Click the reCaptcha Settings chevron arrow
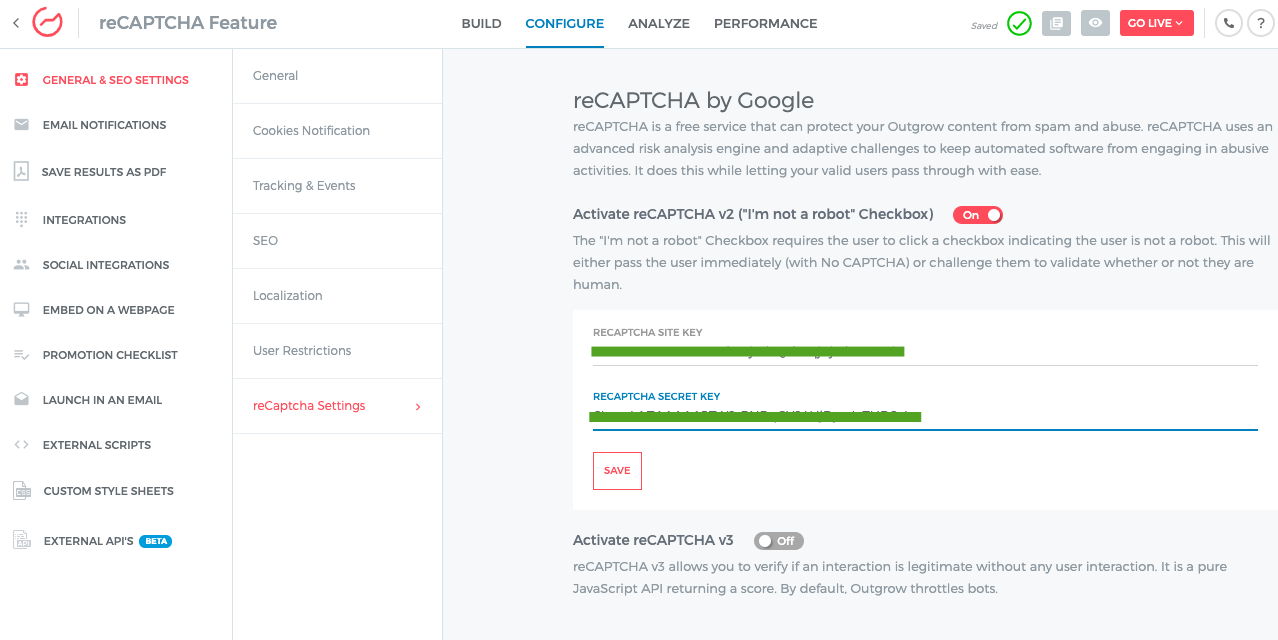This screenshot has width=1278, height=640. pyautogui.click(x=418, y=406)
